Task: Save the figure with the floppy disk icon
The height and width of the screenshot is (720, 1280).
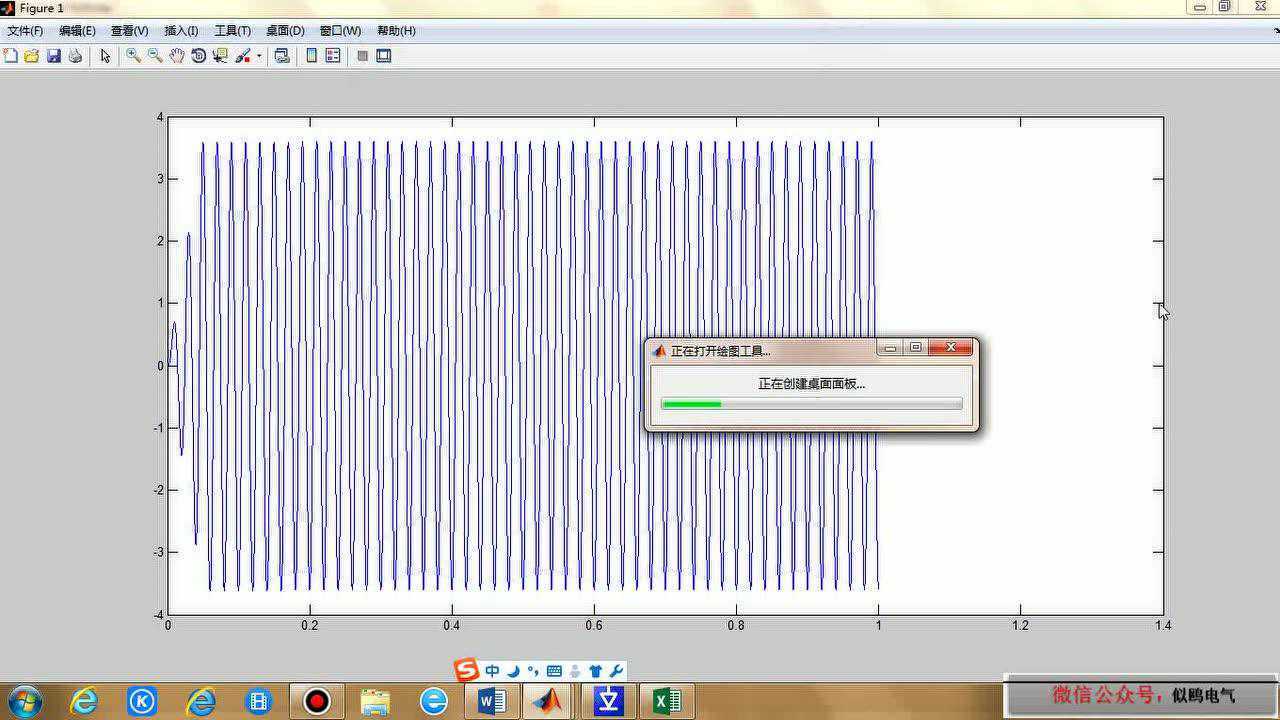Action: click(x=54, y=56)
